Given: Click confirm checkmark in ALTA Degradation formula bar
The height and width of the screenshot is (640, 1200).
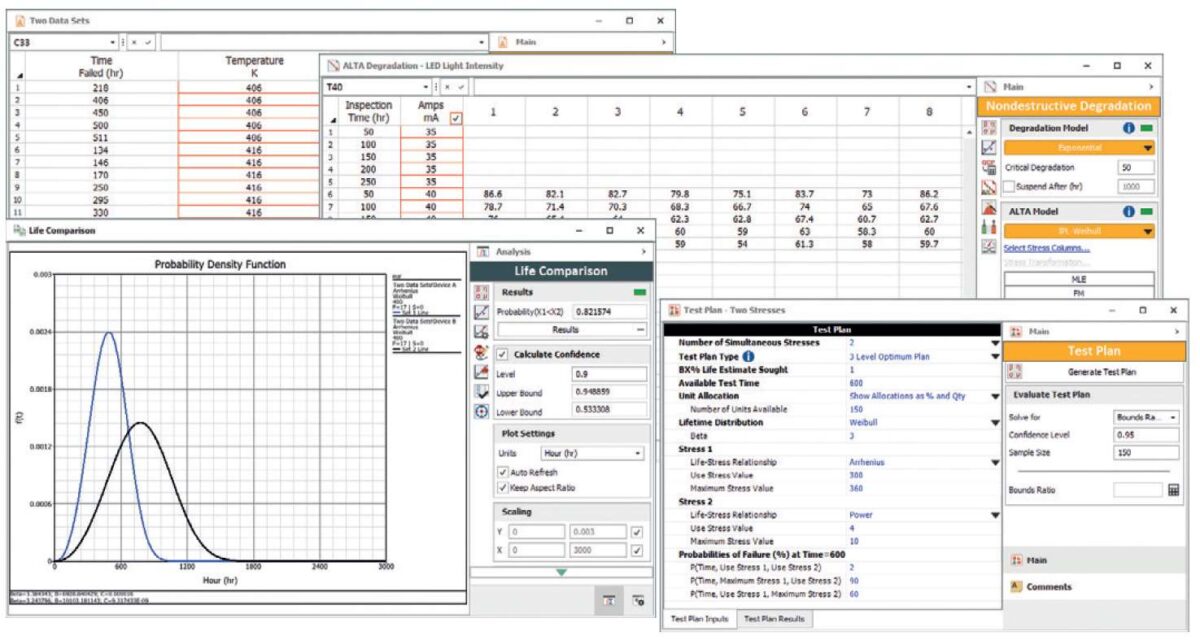Looking at the screenshot, I should click(460, 87).
